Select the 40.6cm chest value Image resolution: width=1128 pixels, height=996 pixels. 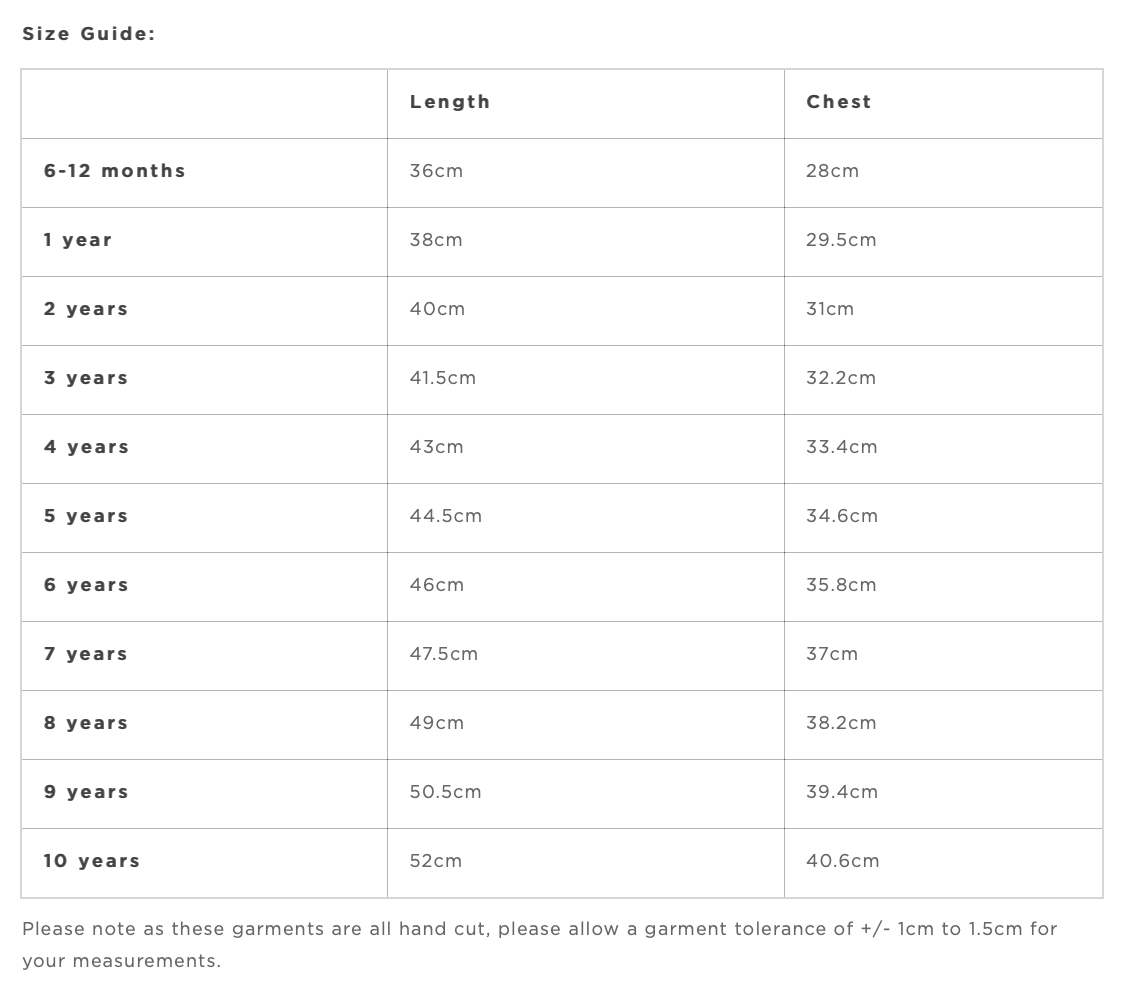[843, 861]
